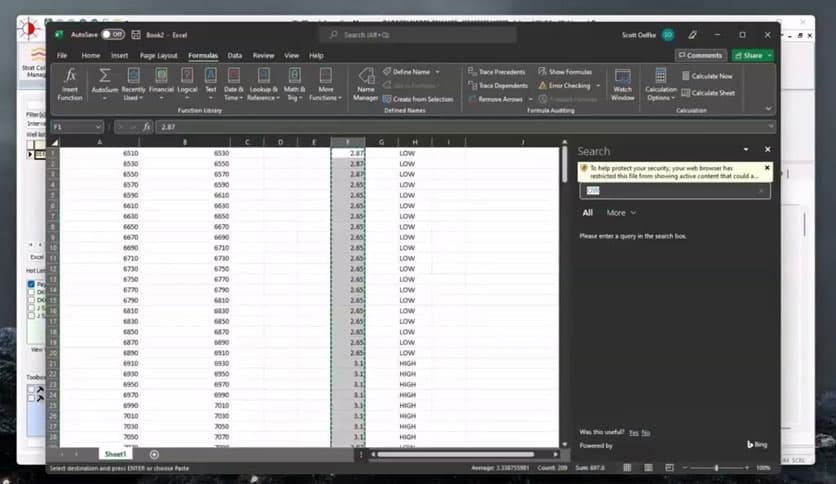Click the fx button beside formula bar
The height and width of the screenshot is (484, 836).
coord(146,127)
